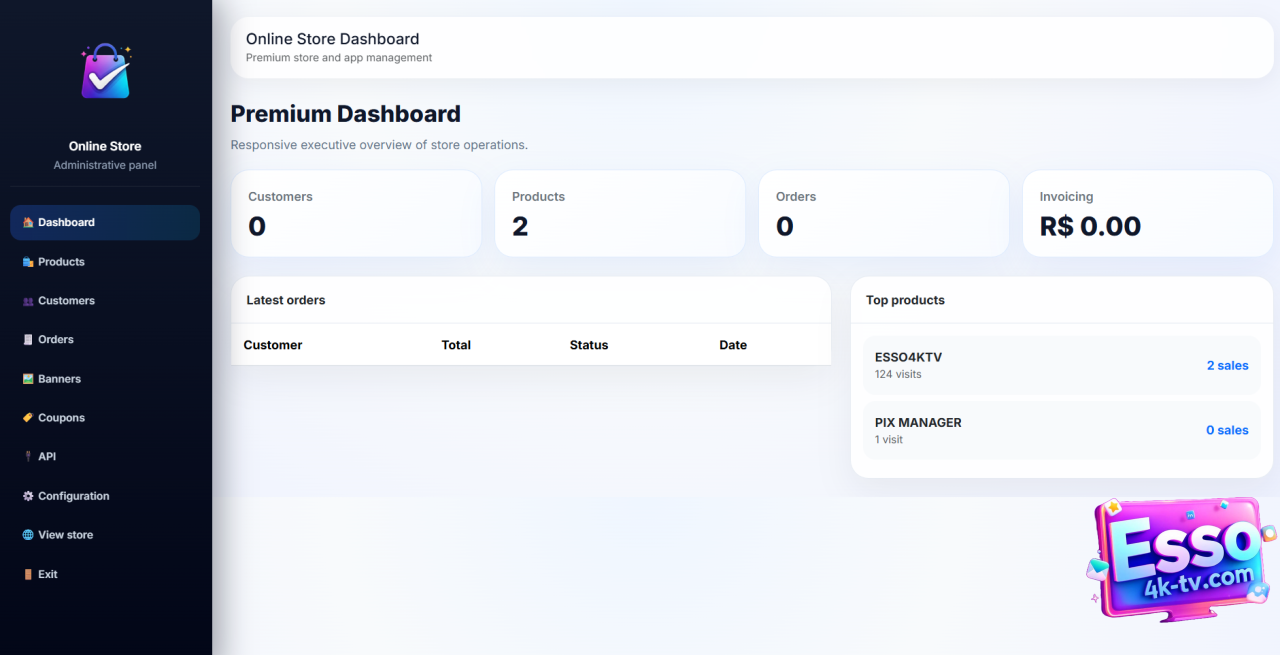Click the Configuration gear icon in sidebar
1280x655 pixels.
click(28, 496)
